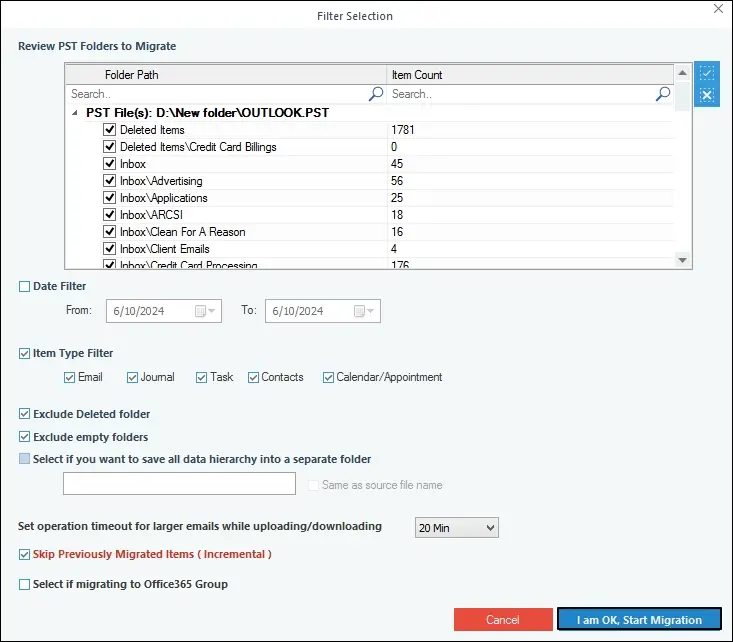The height and width of the screenshot is (642, 733).
Task: Click Item Count search magnifier icon
Action: pos(663,94)
